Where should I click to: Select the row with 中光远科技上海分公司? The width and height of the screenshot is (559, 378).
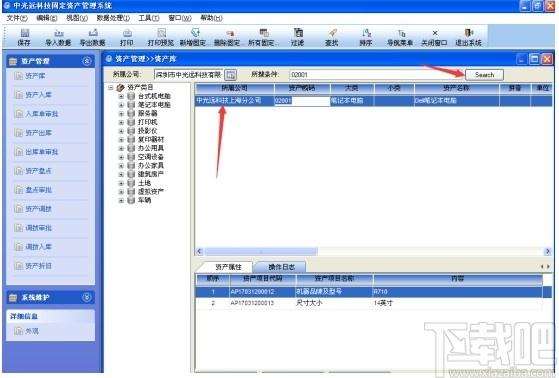[x=374, y=101]
